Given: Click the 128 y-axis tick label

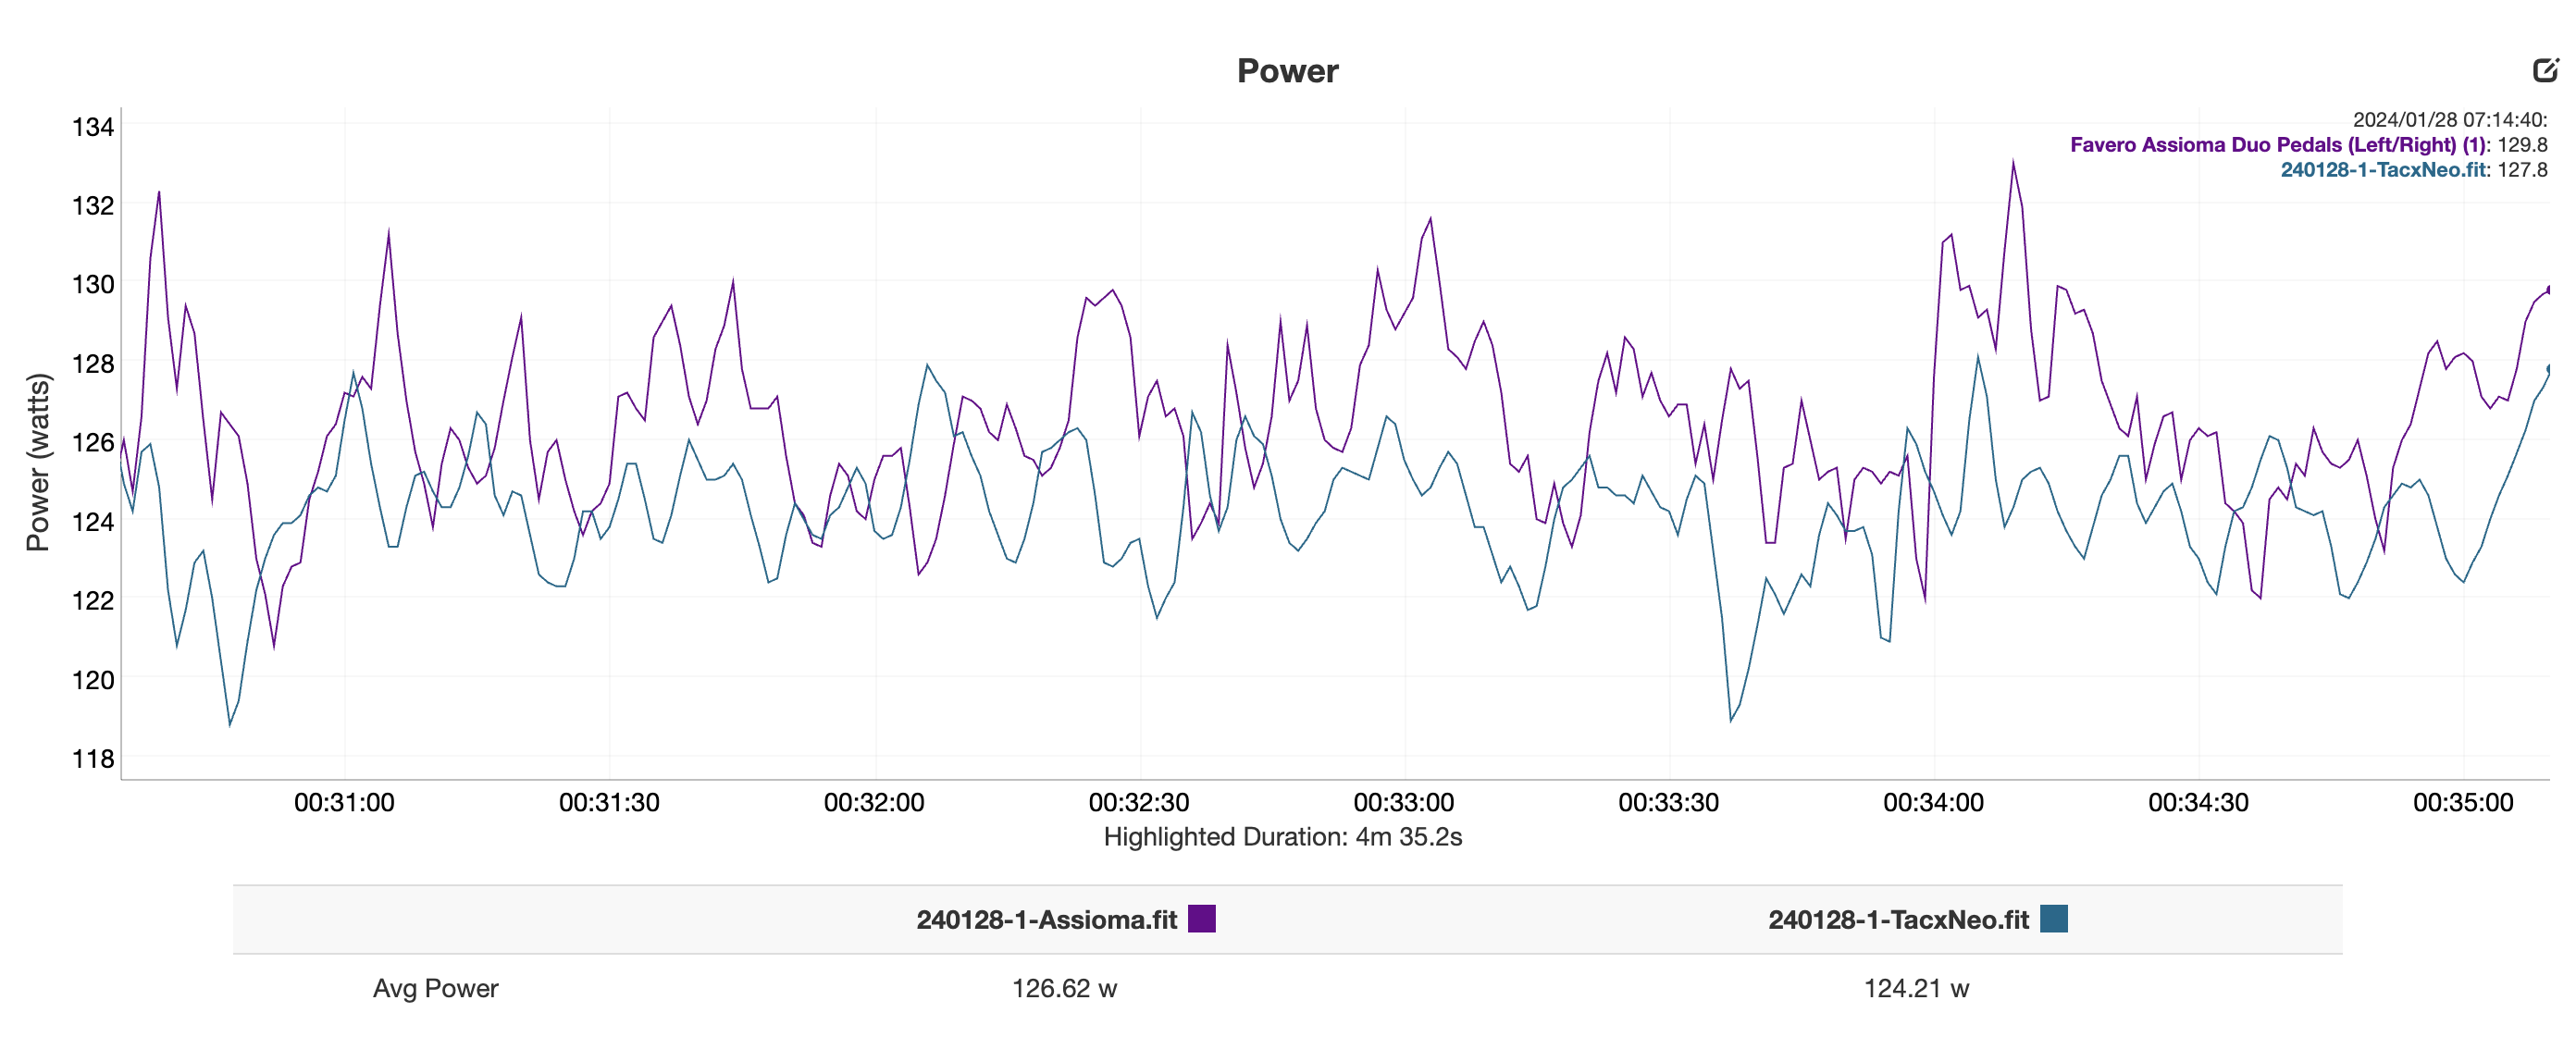Looking at the screenshot, I should point(93,364).
